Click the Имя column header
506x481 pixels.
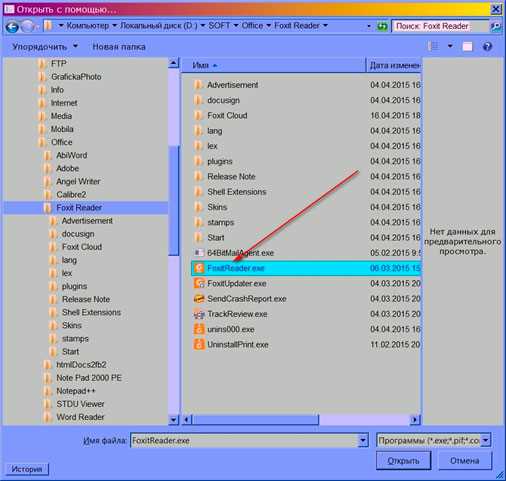tap(274, 65)
